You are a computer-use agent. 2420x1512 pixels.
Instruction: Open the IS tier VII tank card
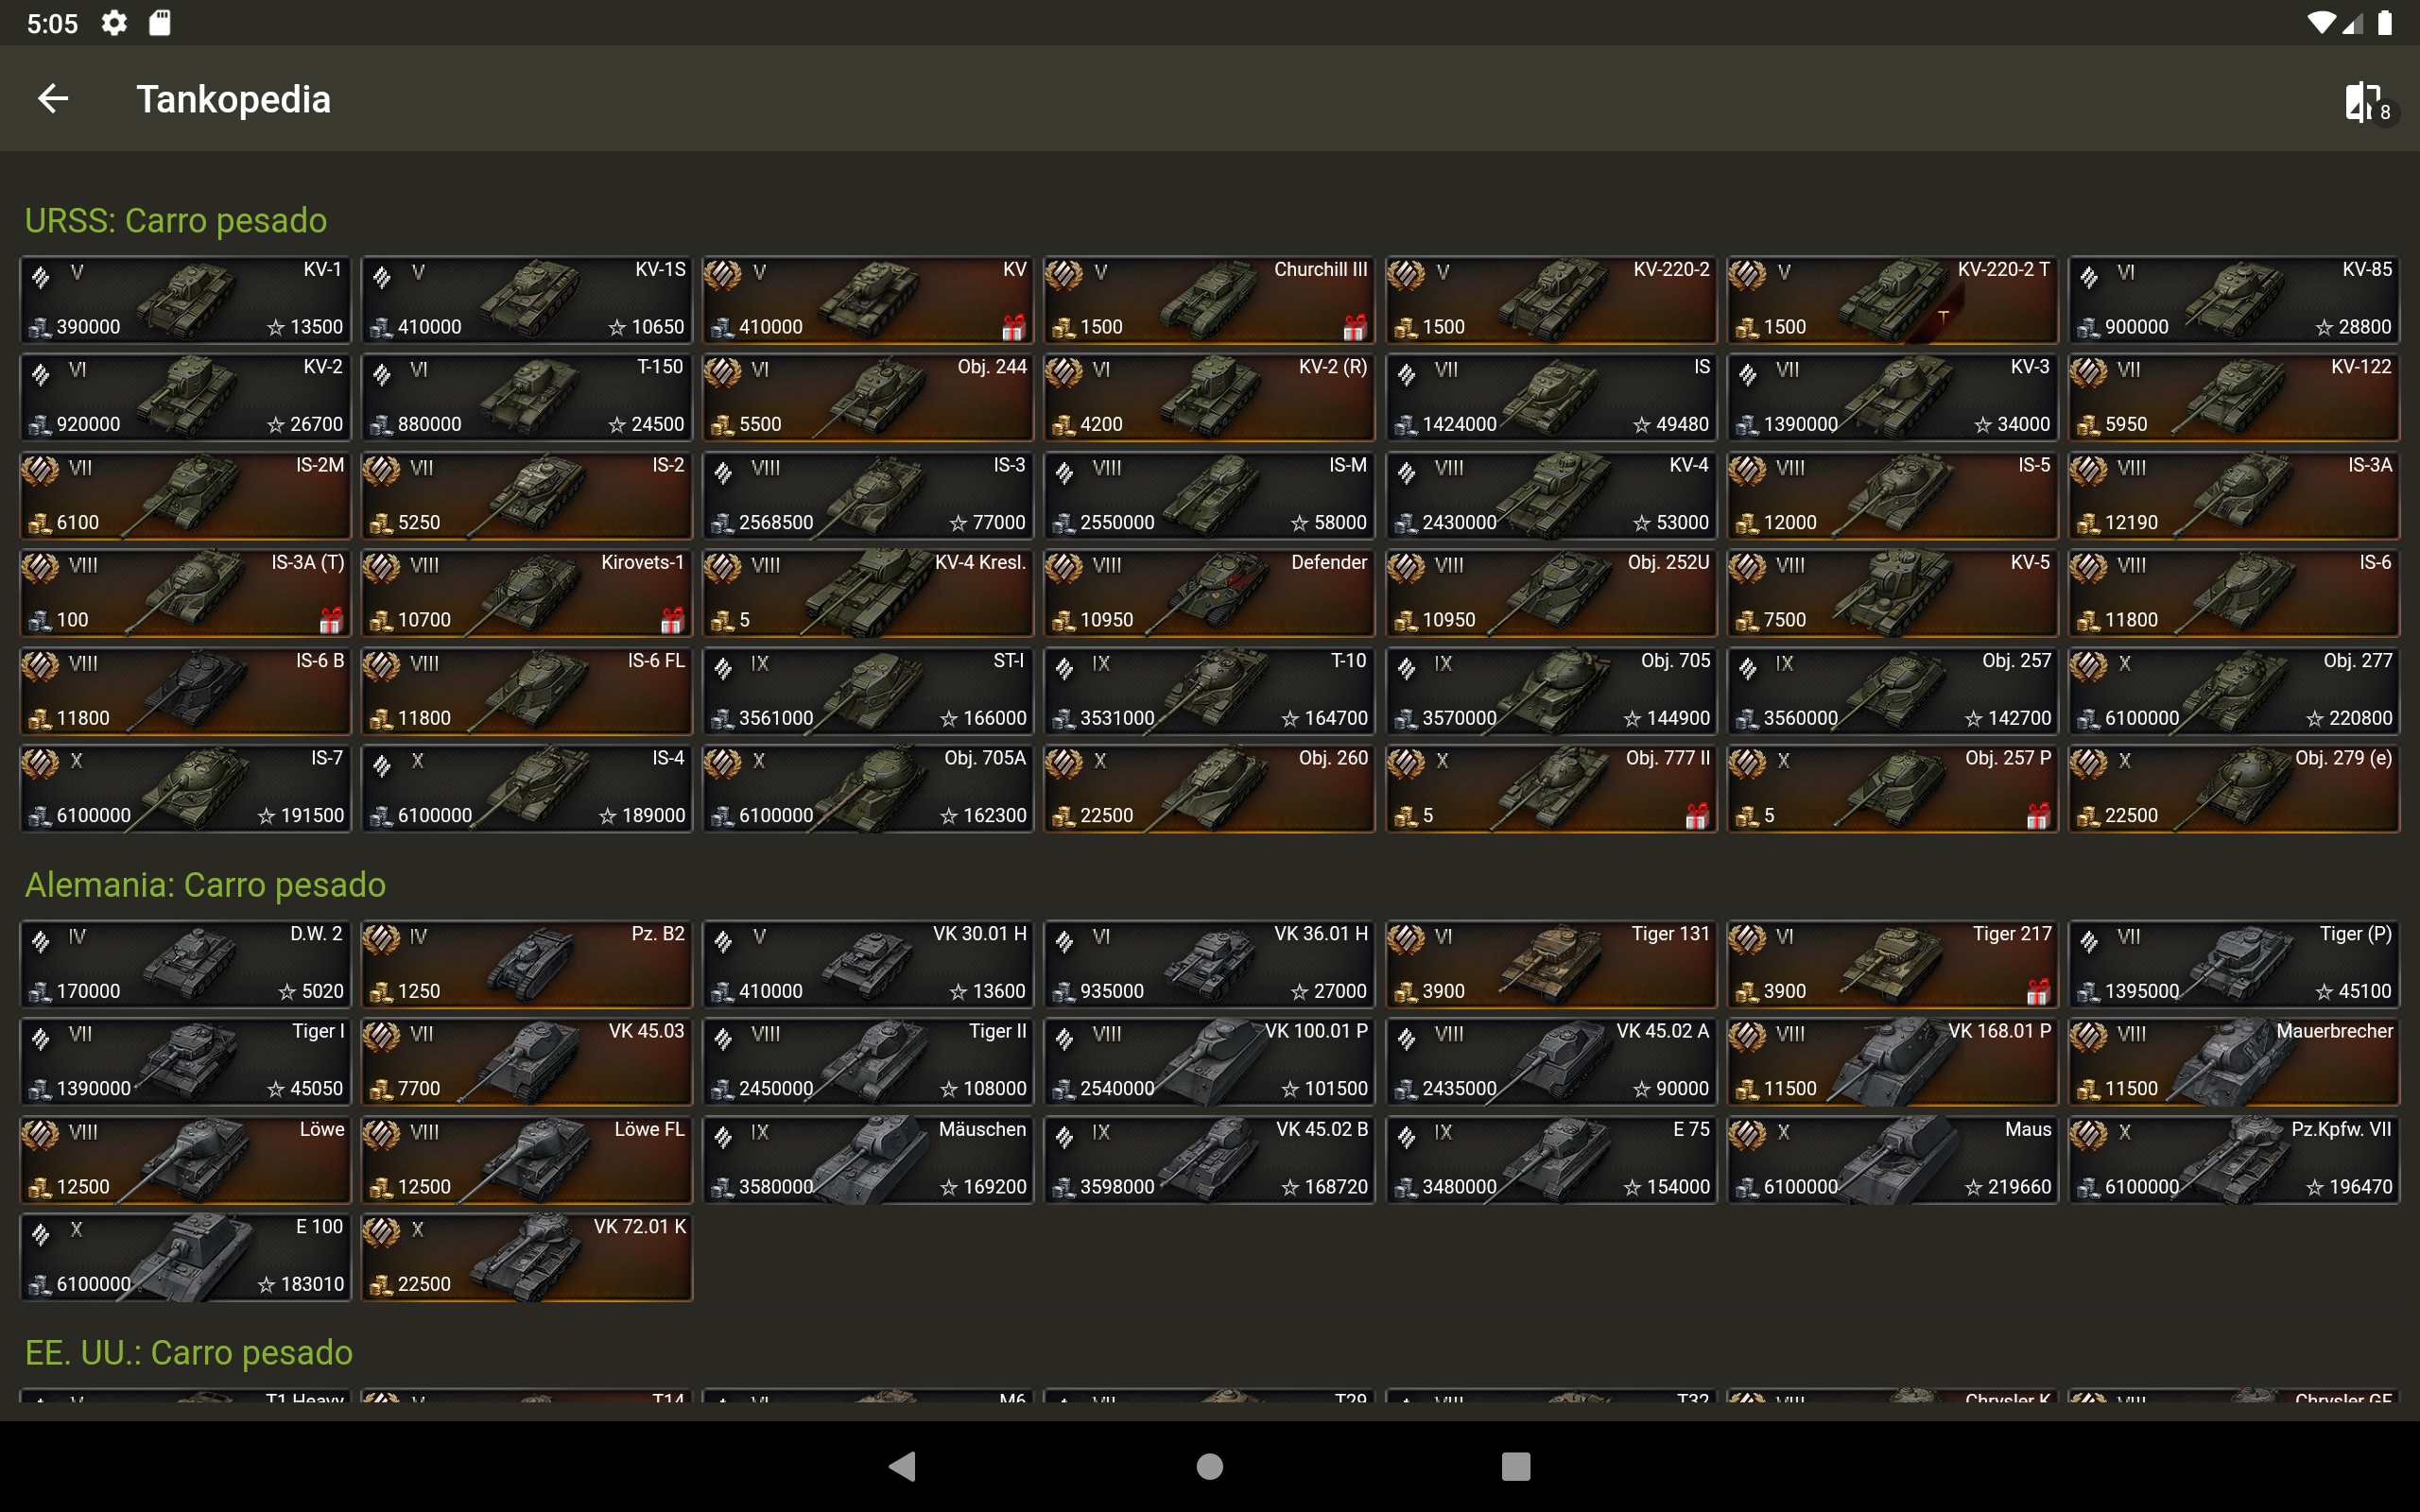[1551, 397]
